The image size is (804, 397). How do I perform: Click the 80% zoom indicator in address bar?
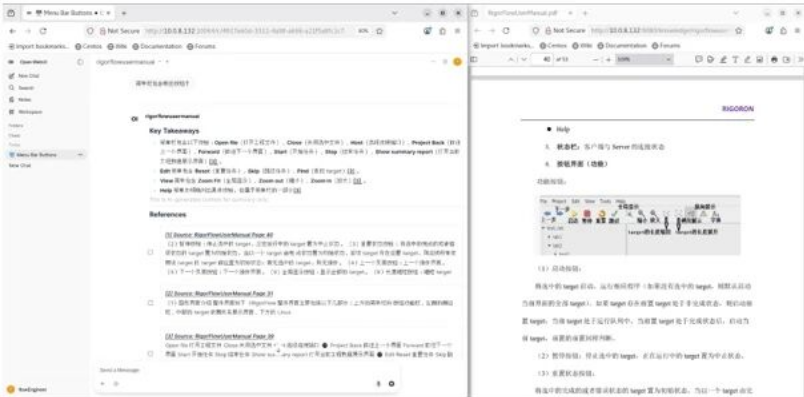363,31
